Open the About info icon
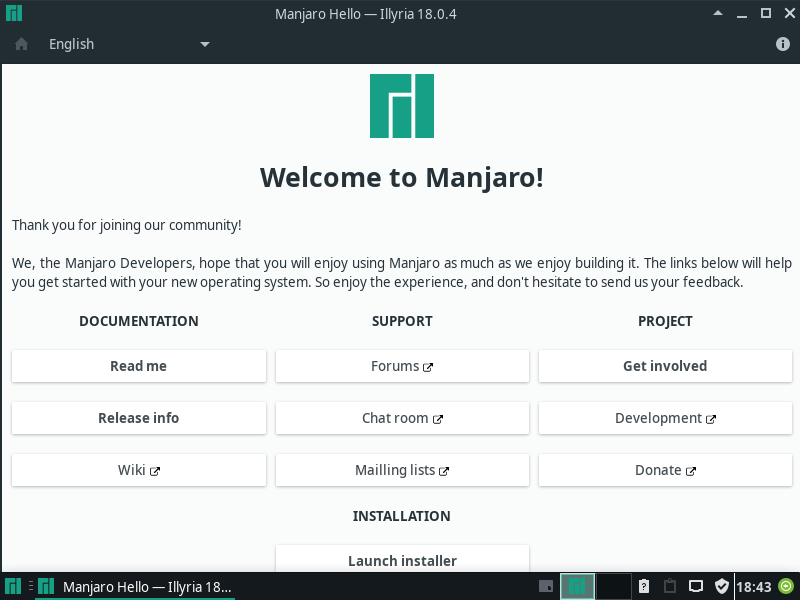This screenshot has width=800, height=600. pos(783,44)
